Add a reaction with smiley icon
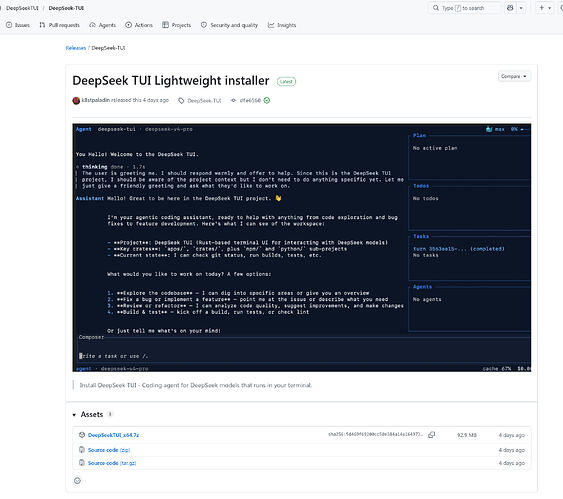Image resolution: width=563 pixels, height=499 pixels. [77, 481]
